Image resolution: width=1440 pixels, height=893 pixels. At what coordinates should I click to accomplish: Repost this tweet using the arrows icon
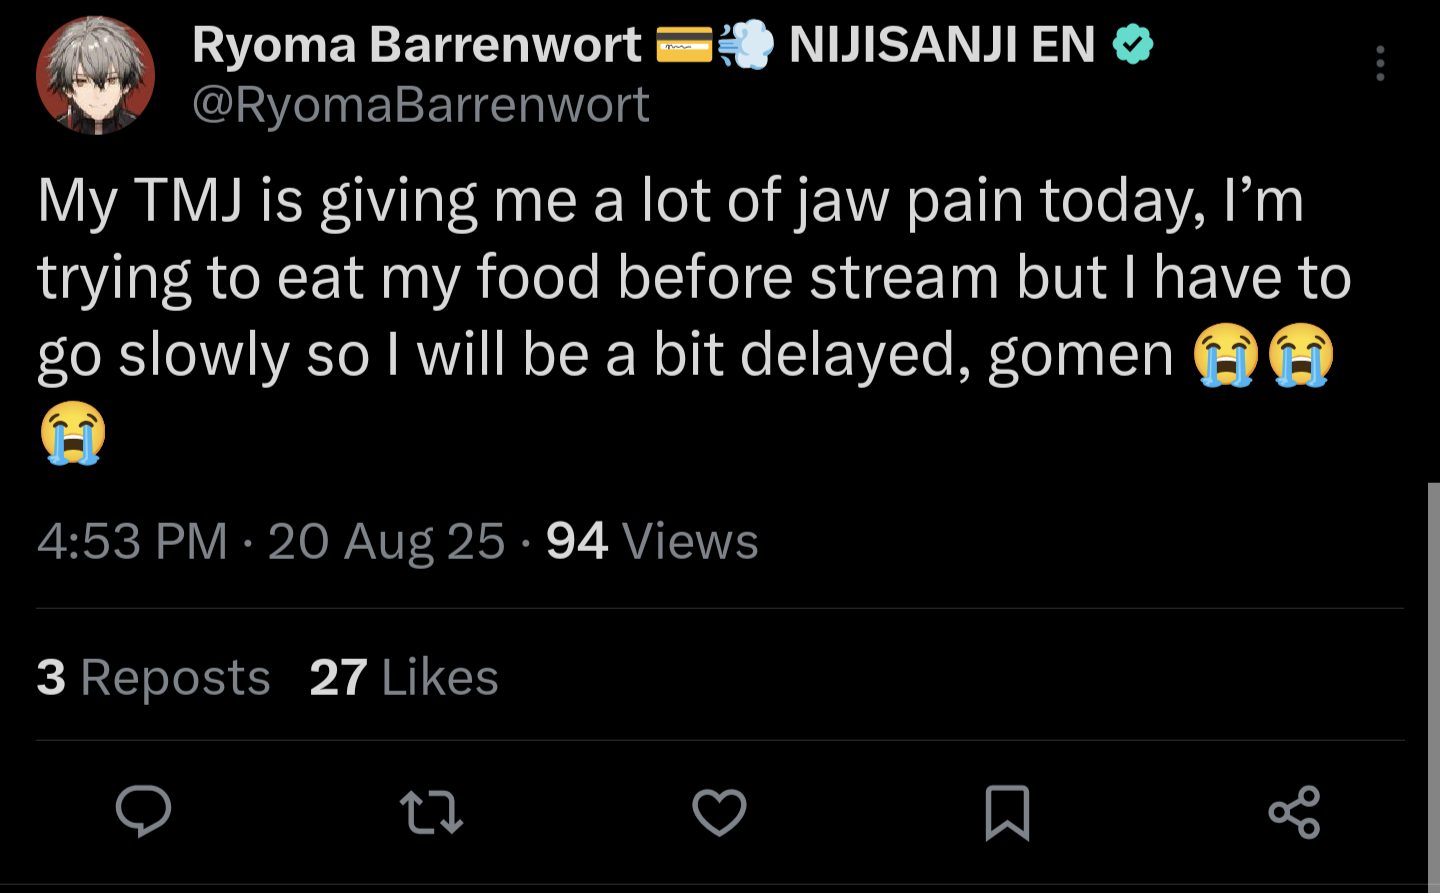431,811
